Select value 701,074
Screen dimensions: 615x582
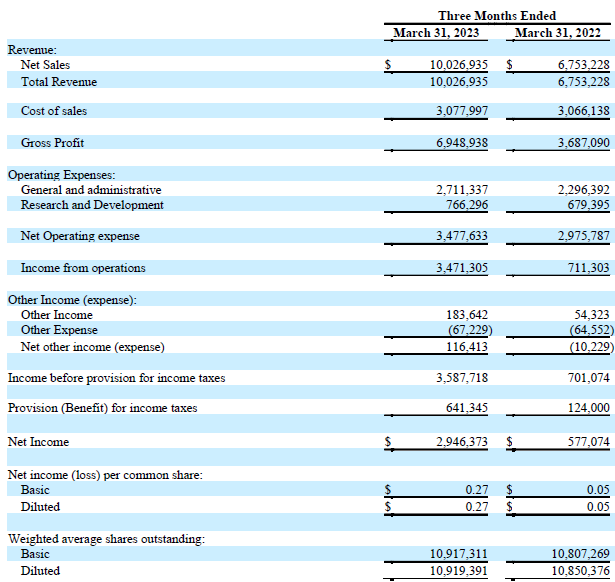click(589, 378)
